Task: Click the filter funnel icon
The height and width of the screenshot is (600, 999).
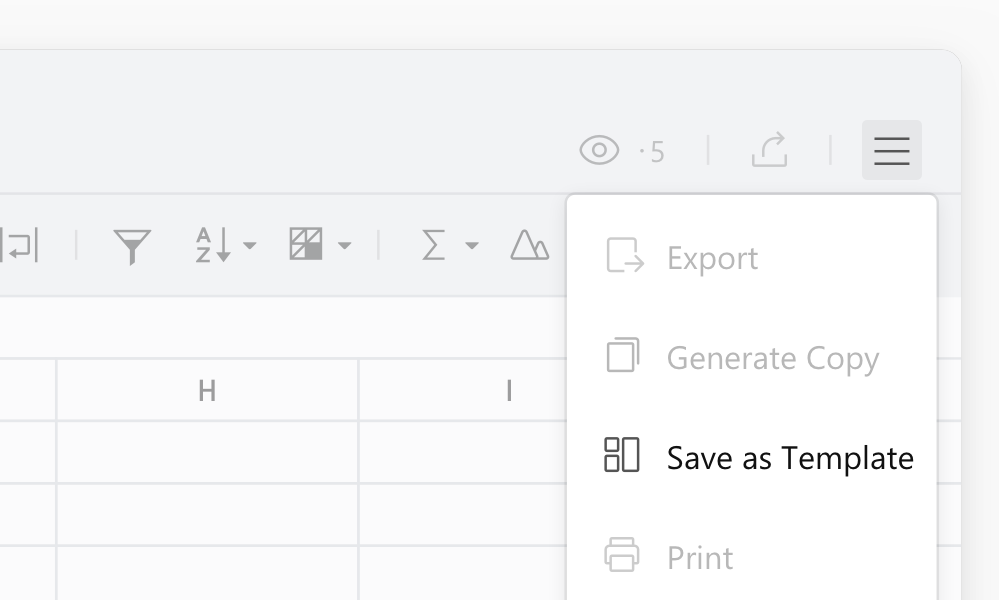Action: (x=132, y=246)
